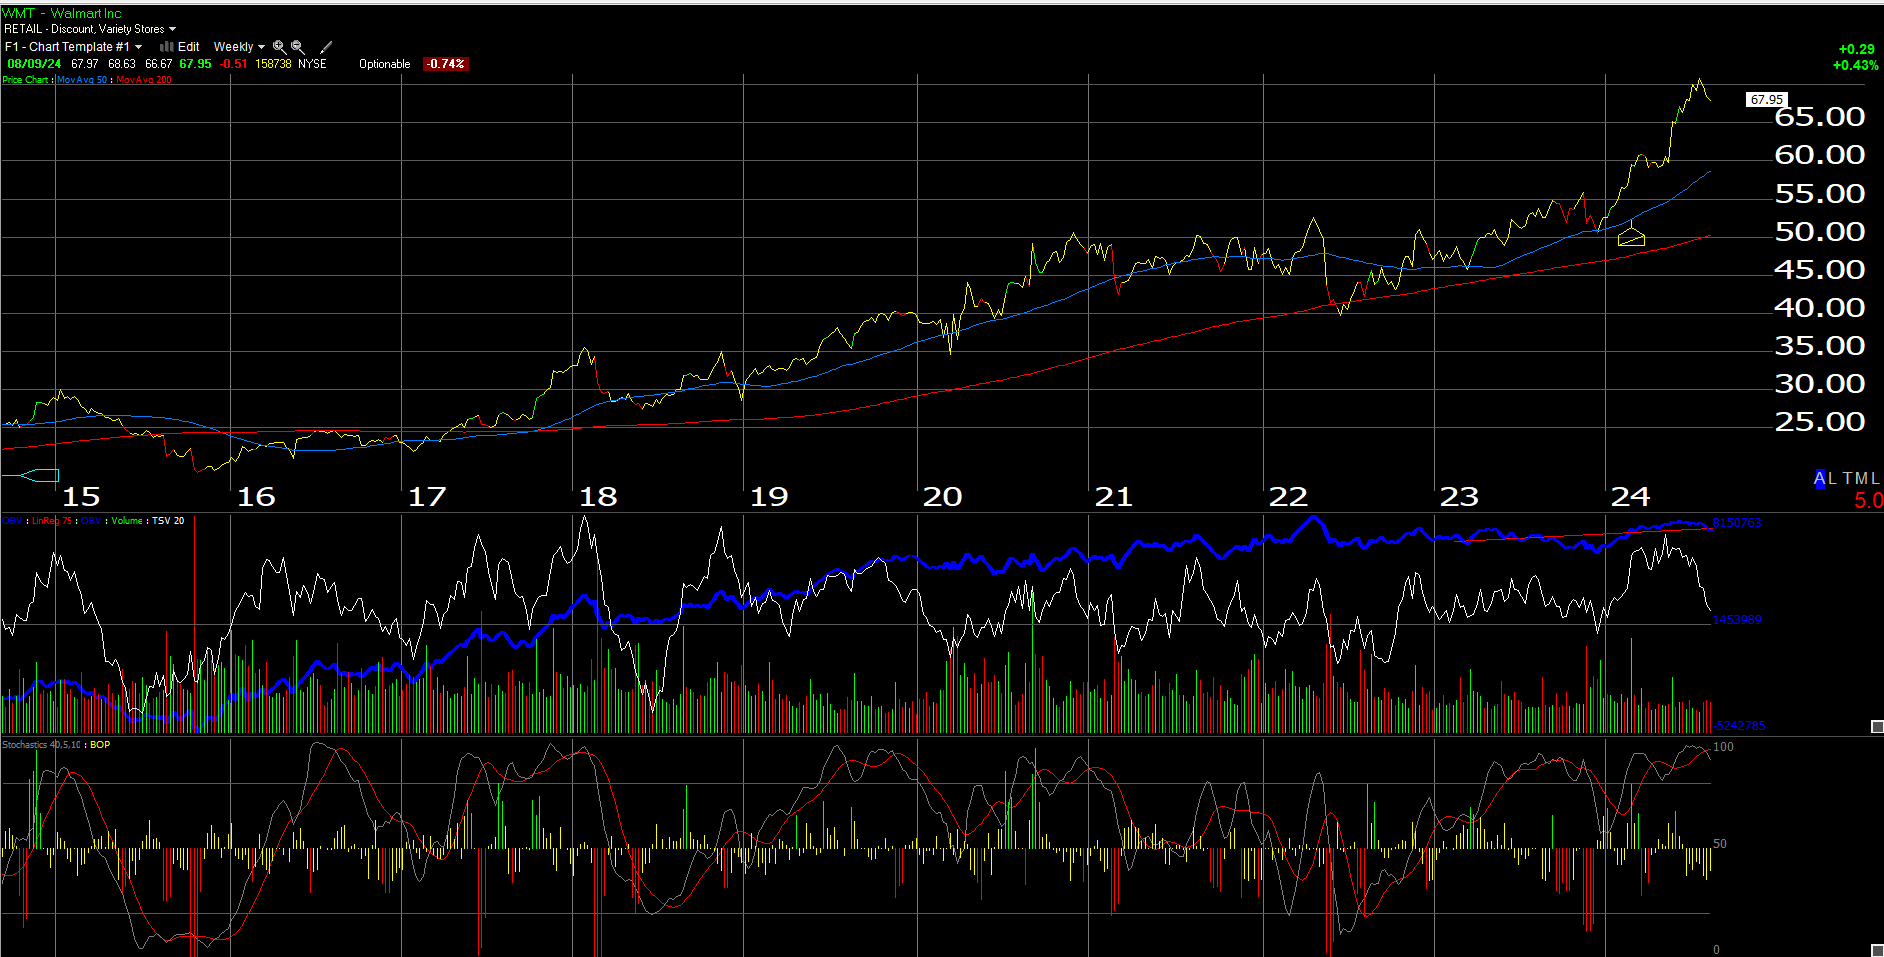Click the 67.95 current price flag
Image resolution: width=1884 pixels, height=957 pixels.
1766,100
